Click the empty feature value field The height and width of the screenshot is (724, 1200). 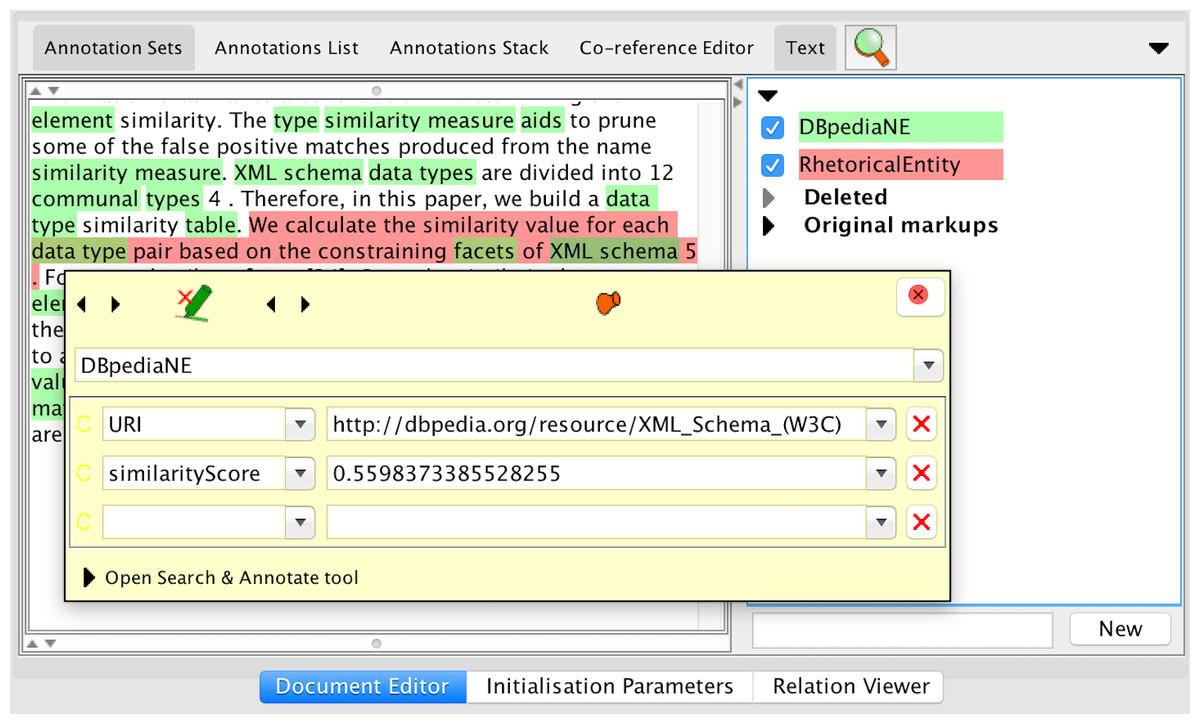pos(597,521)
